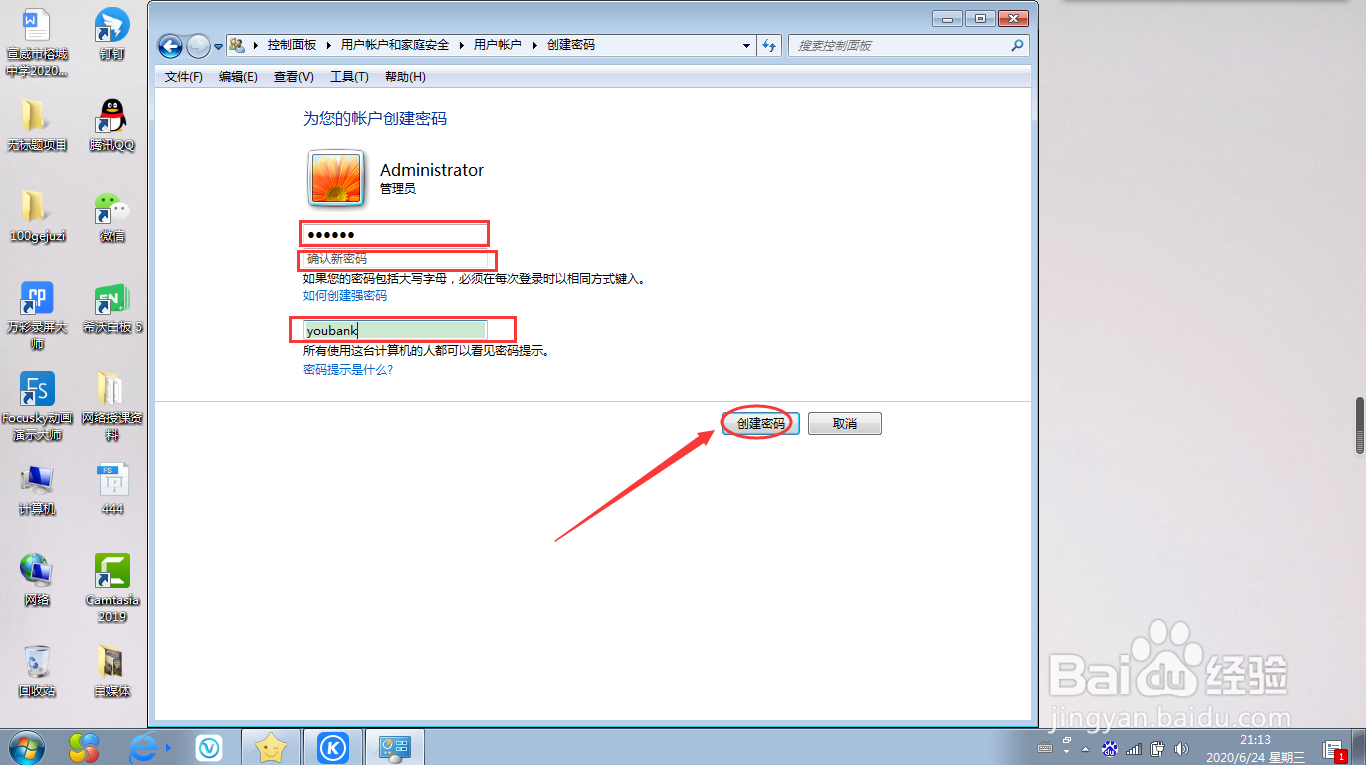Click the blue K taskbar app

333,747
